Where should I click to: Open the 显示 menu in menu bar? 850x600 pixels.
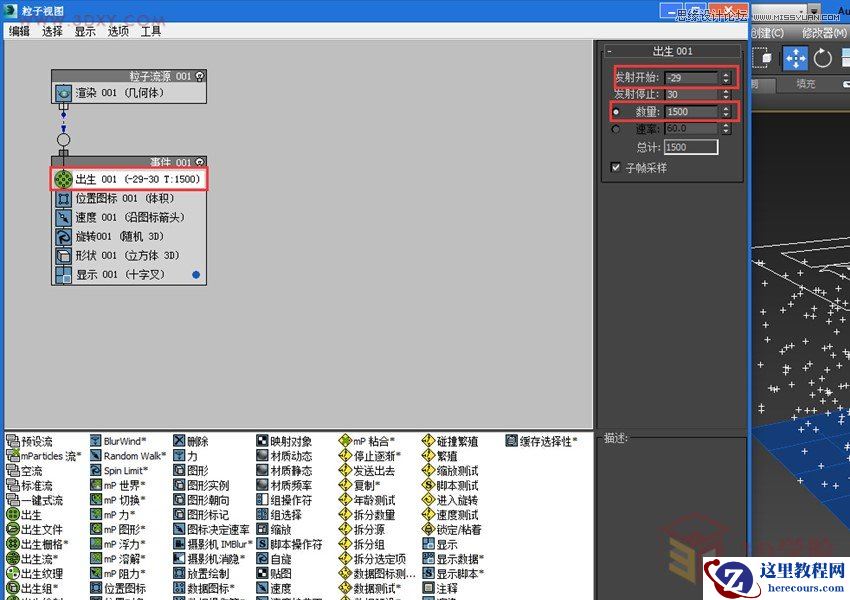[85, 31]
